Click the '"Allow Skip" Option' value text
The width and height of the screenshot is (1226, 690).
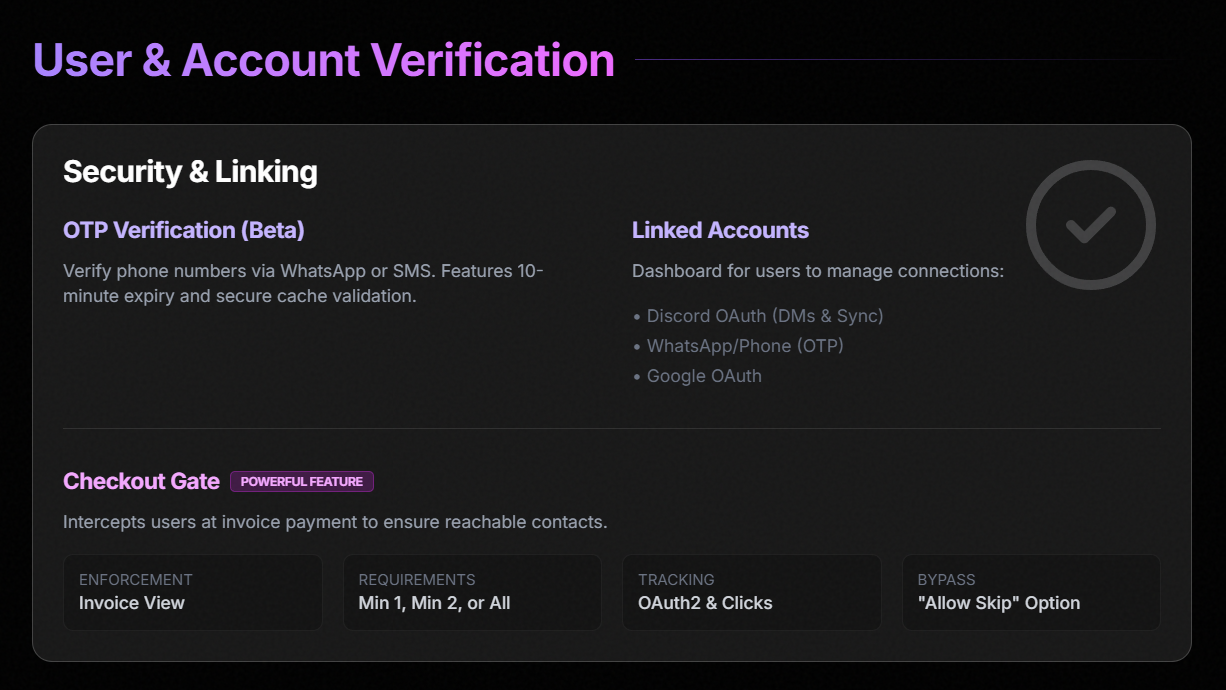tap(998, 603)
